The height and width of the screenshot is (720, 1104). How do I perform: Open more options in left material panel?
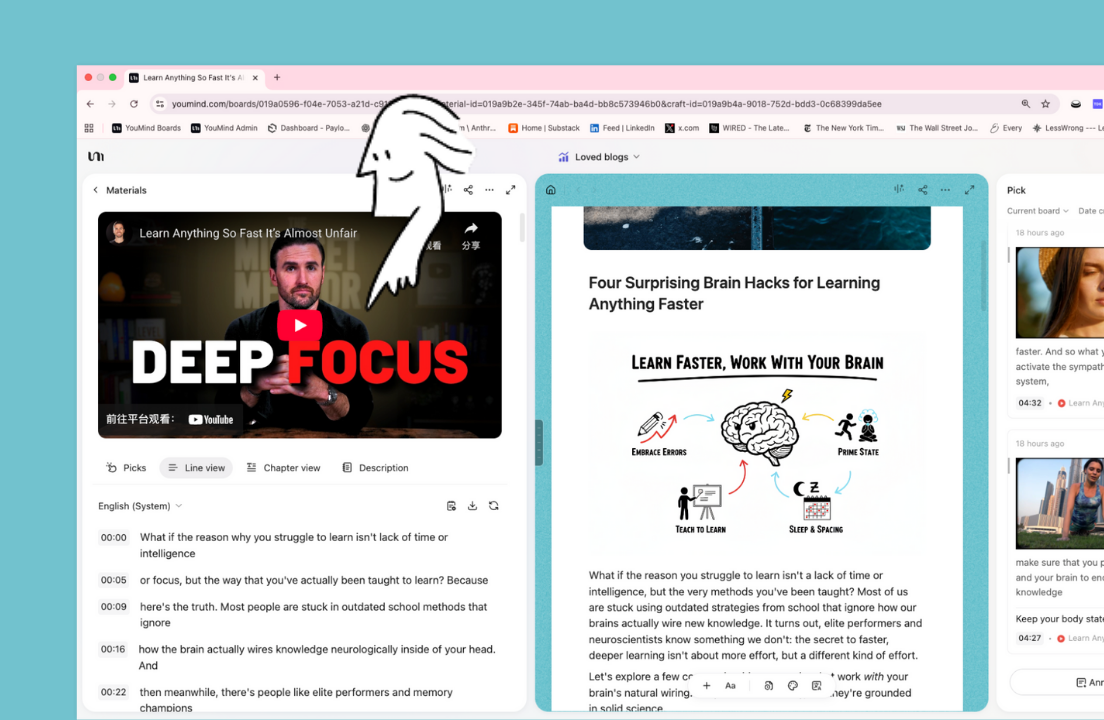click(489, 190)
